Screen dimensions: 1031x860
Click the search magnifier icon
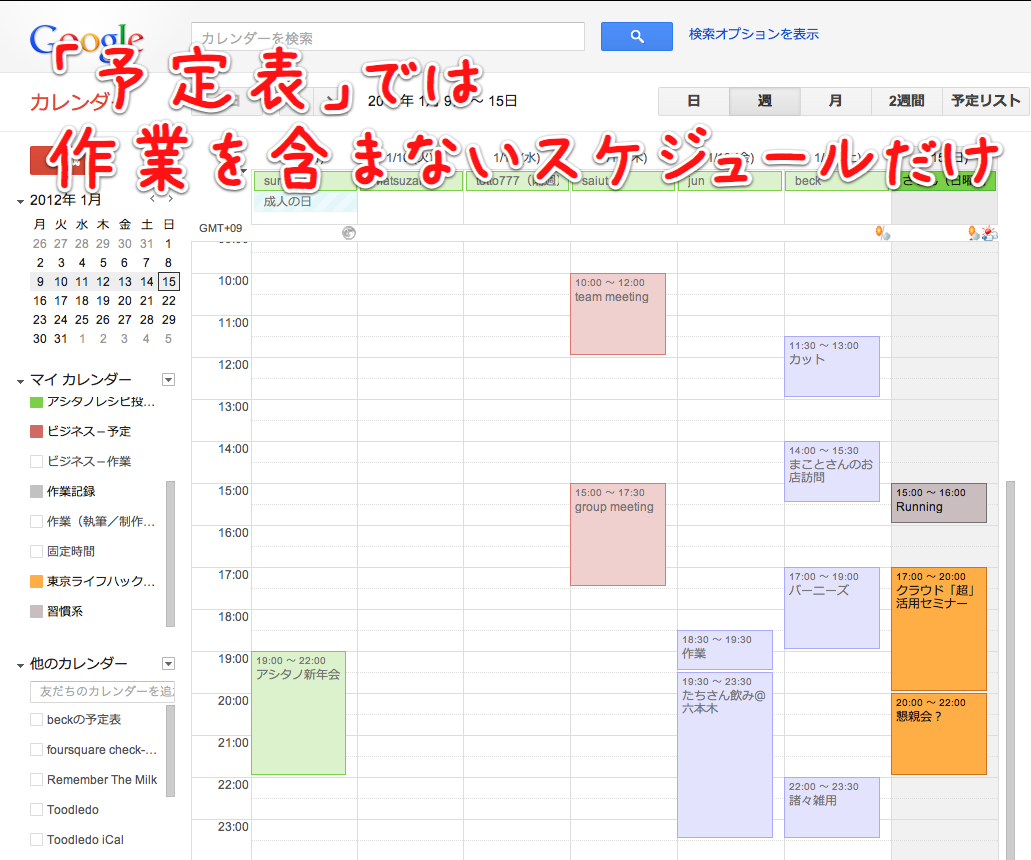tap(636, 35)
